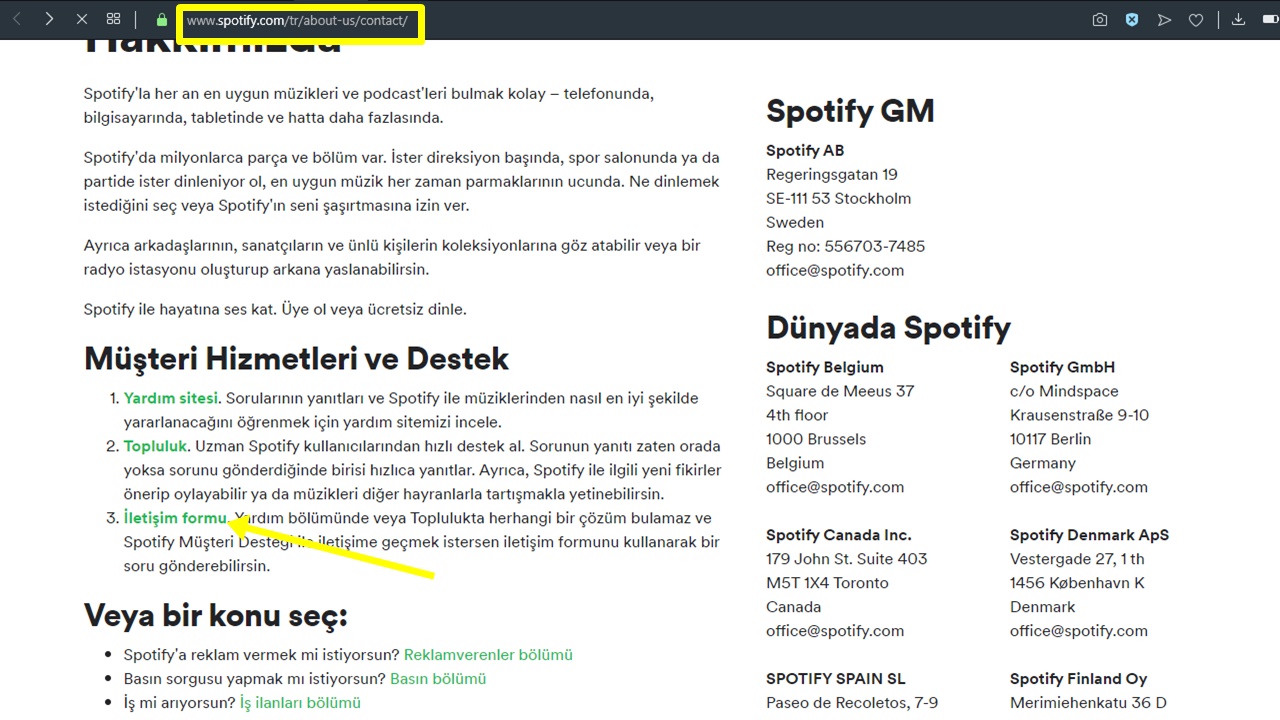
Task: Navigate back using the back arrow
Action: click(x=16, y=18)
